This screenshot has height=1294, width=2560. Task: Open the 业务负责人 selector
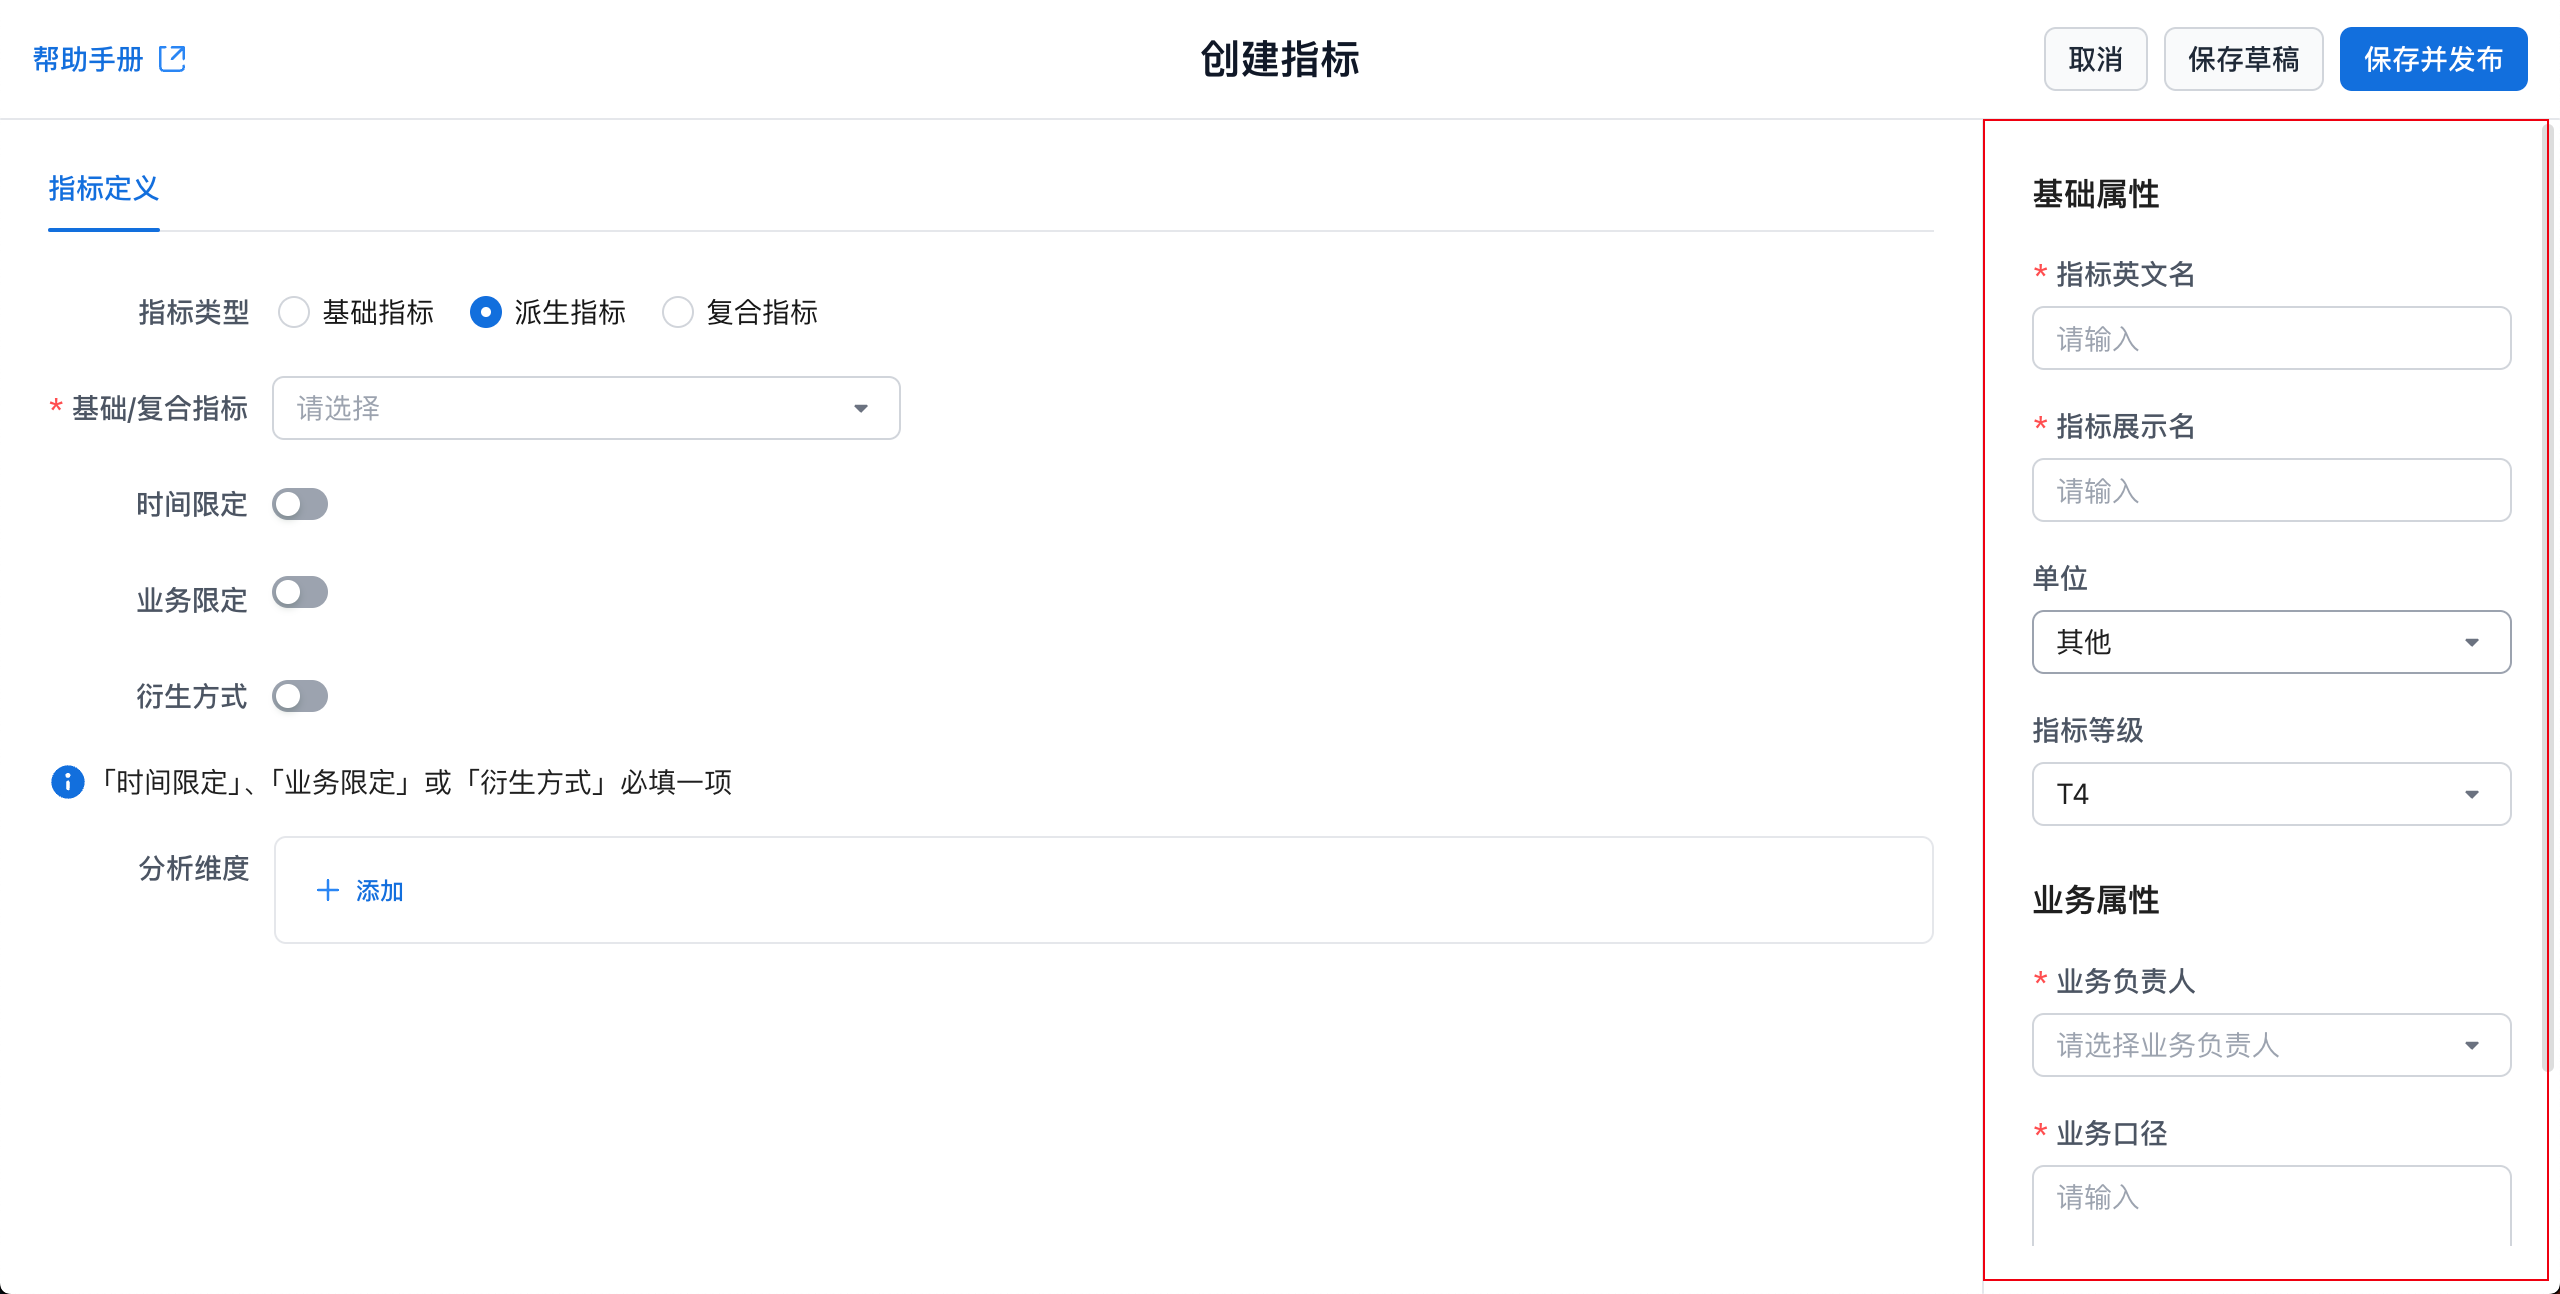tap(2270, 1045)
